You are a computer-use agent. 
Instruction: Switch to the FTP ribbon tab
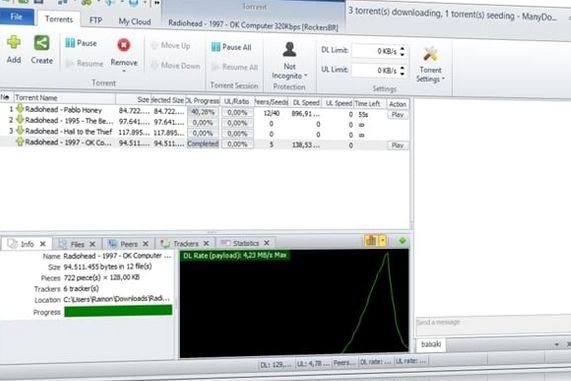pos(96,20)
